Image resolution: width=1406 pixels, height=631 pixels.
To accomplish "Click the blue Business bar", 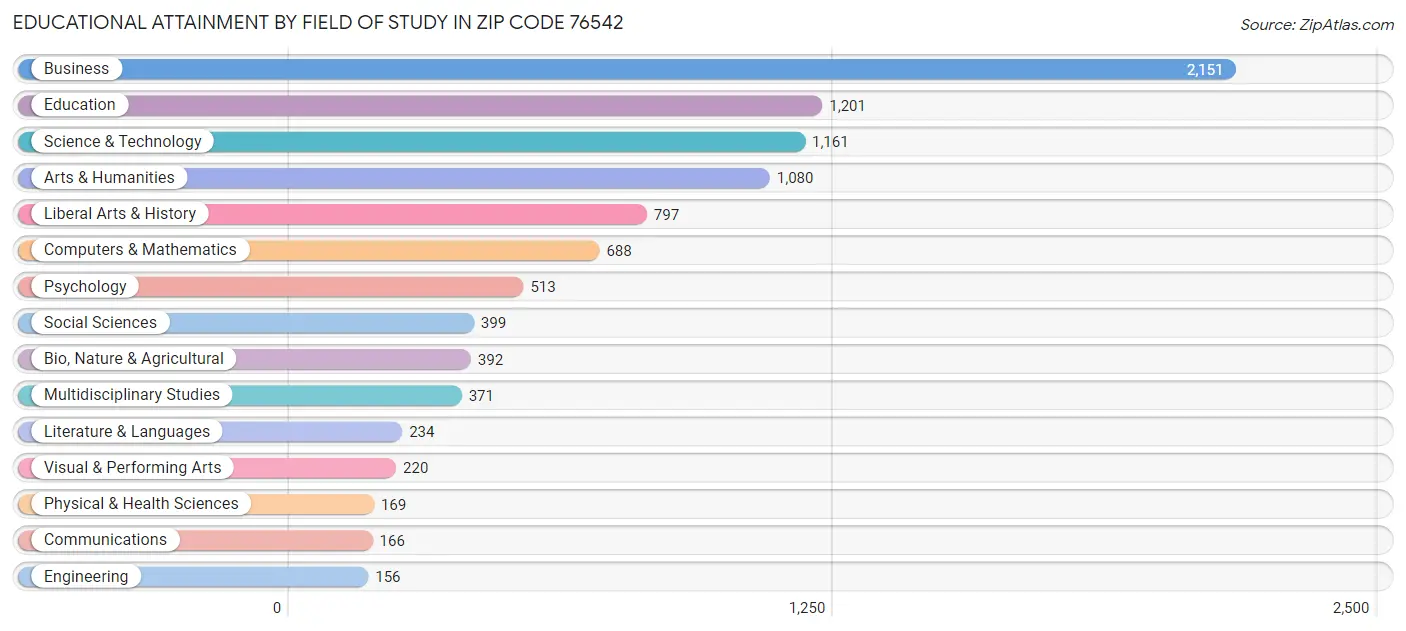I will (626, 69).
